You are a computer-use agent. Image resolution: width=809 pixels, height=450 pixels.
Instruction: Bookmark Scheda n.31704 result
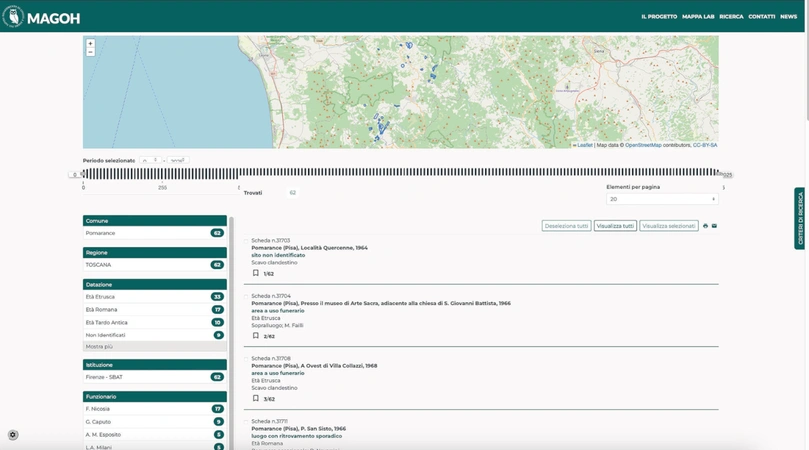[256, 336]
